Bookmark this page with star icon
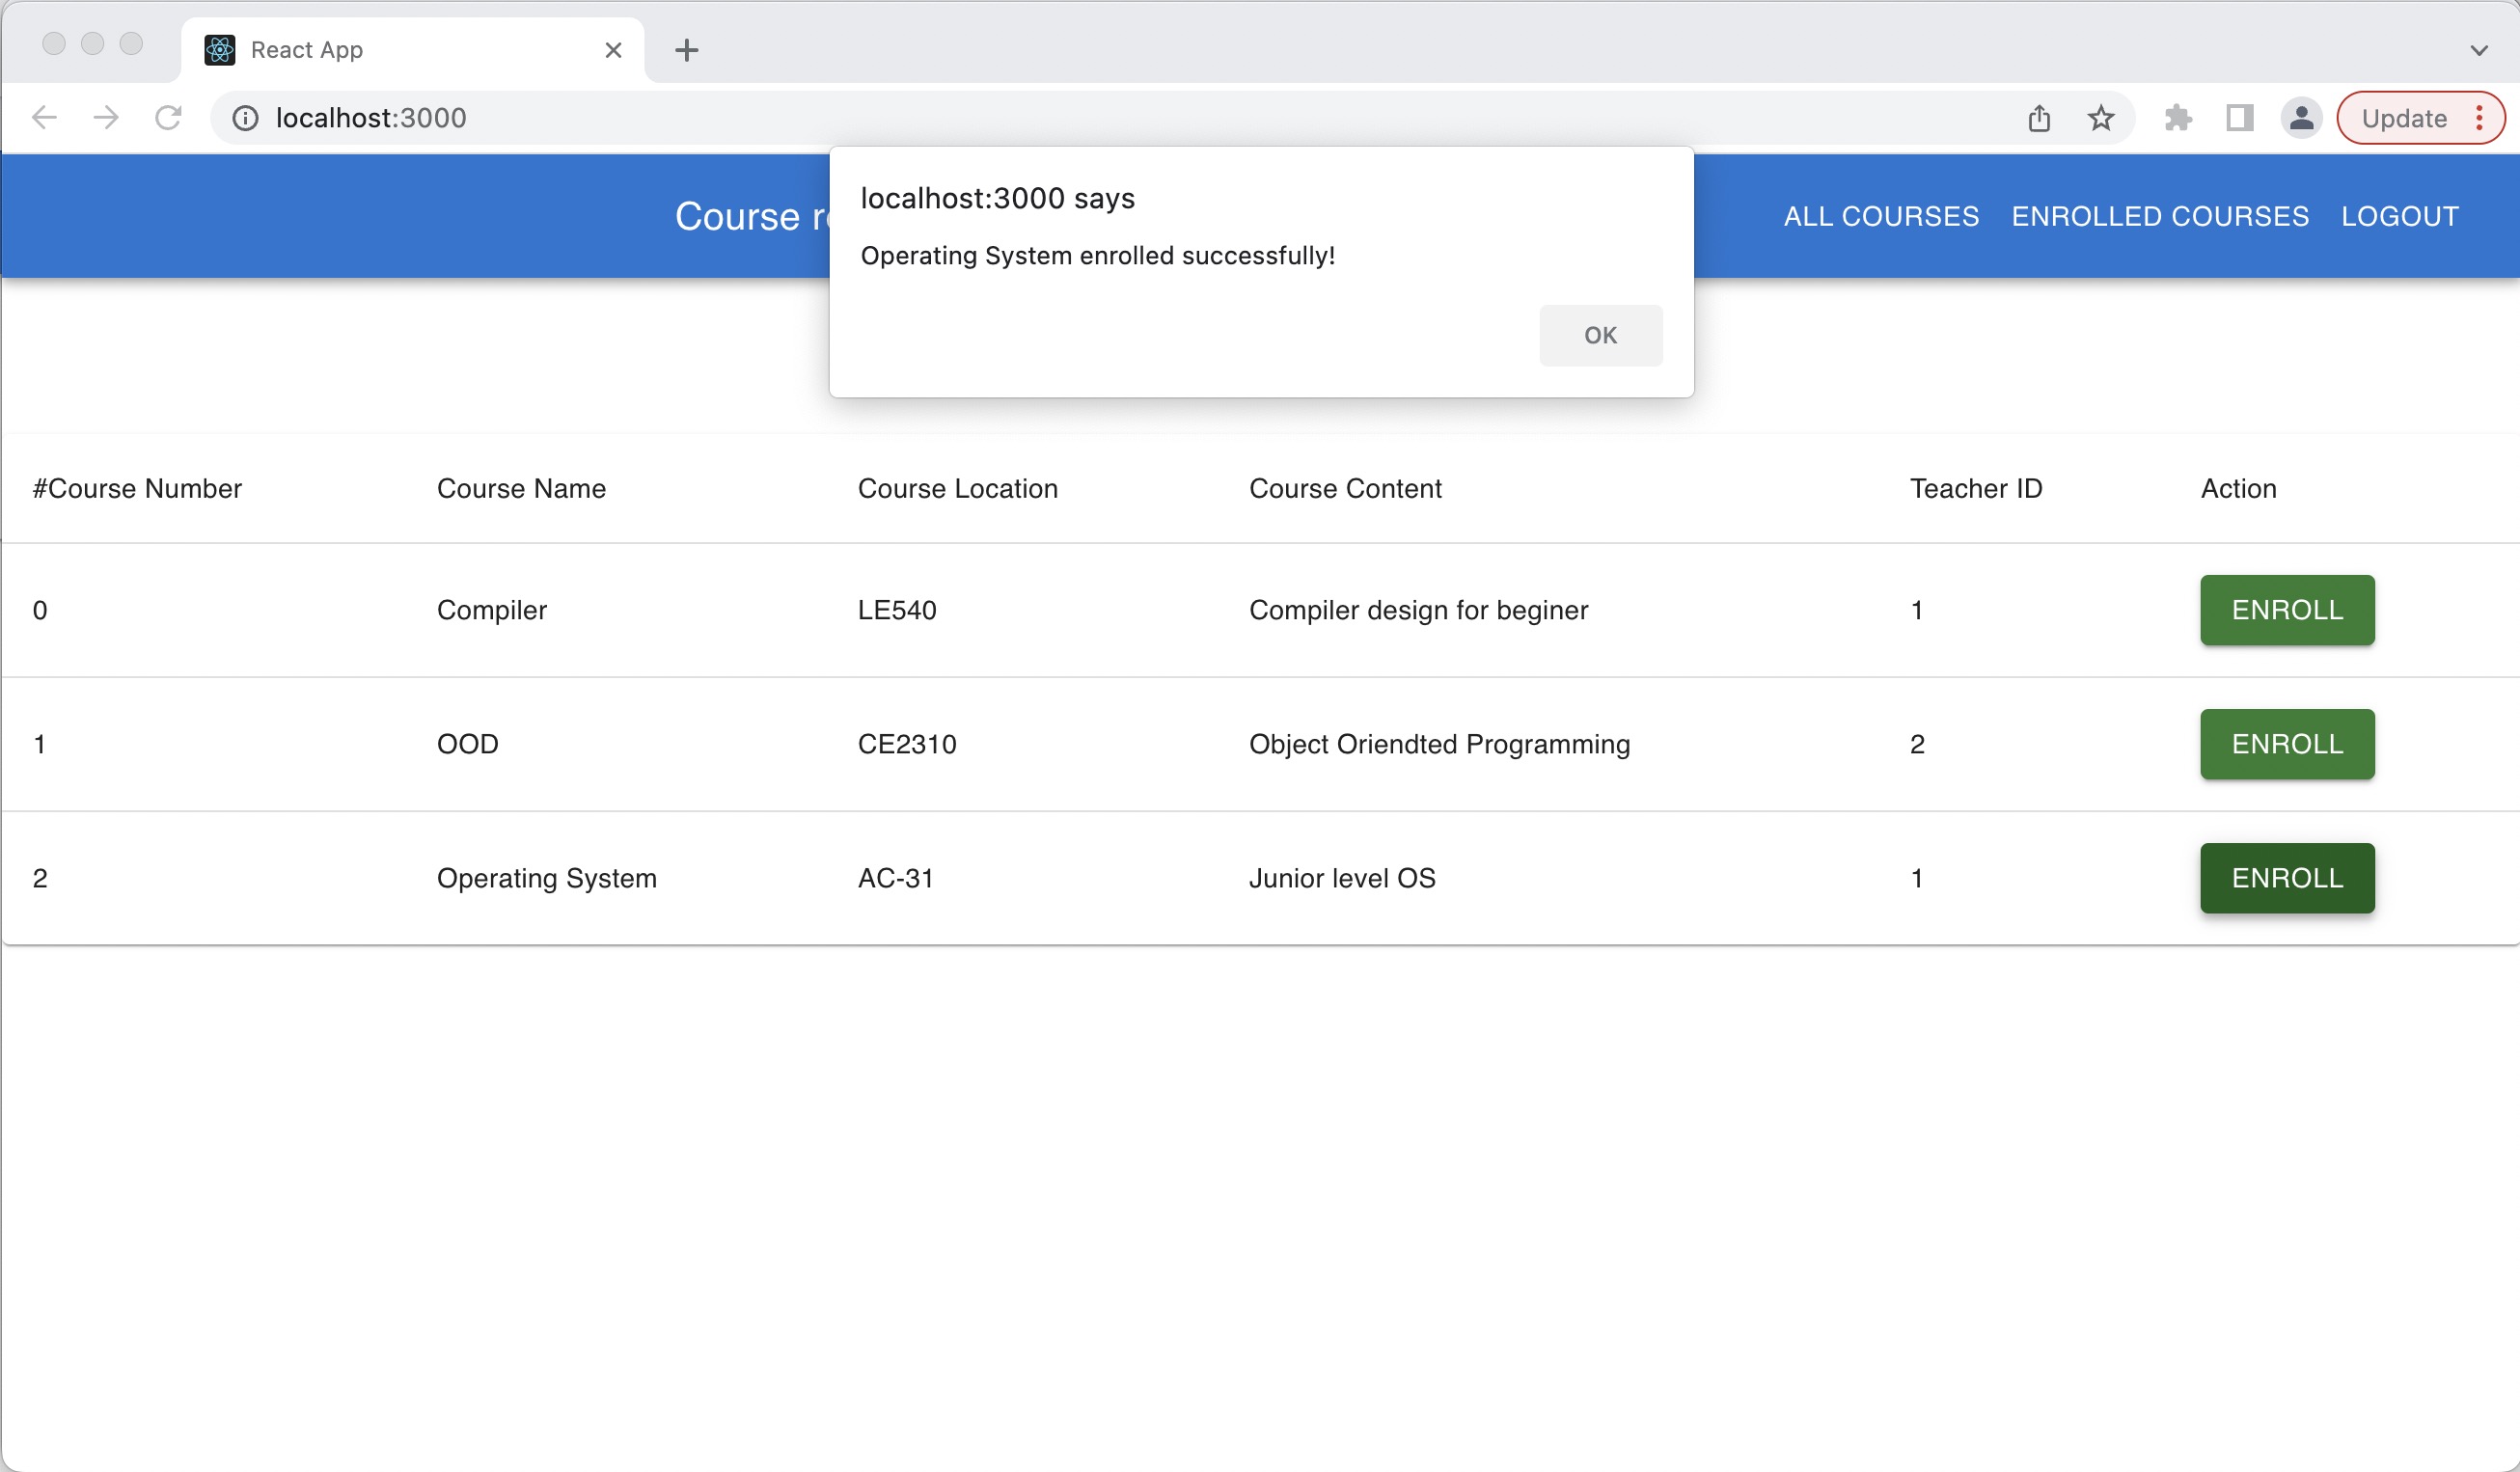2520x1472 pixels. pyautogui.click(x=2100, y=118)
